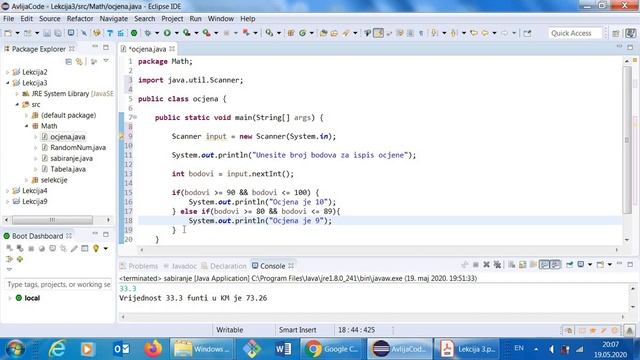Click Last Edit Location icon

tap(474, 33)
